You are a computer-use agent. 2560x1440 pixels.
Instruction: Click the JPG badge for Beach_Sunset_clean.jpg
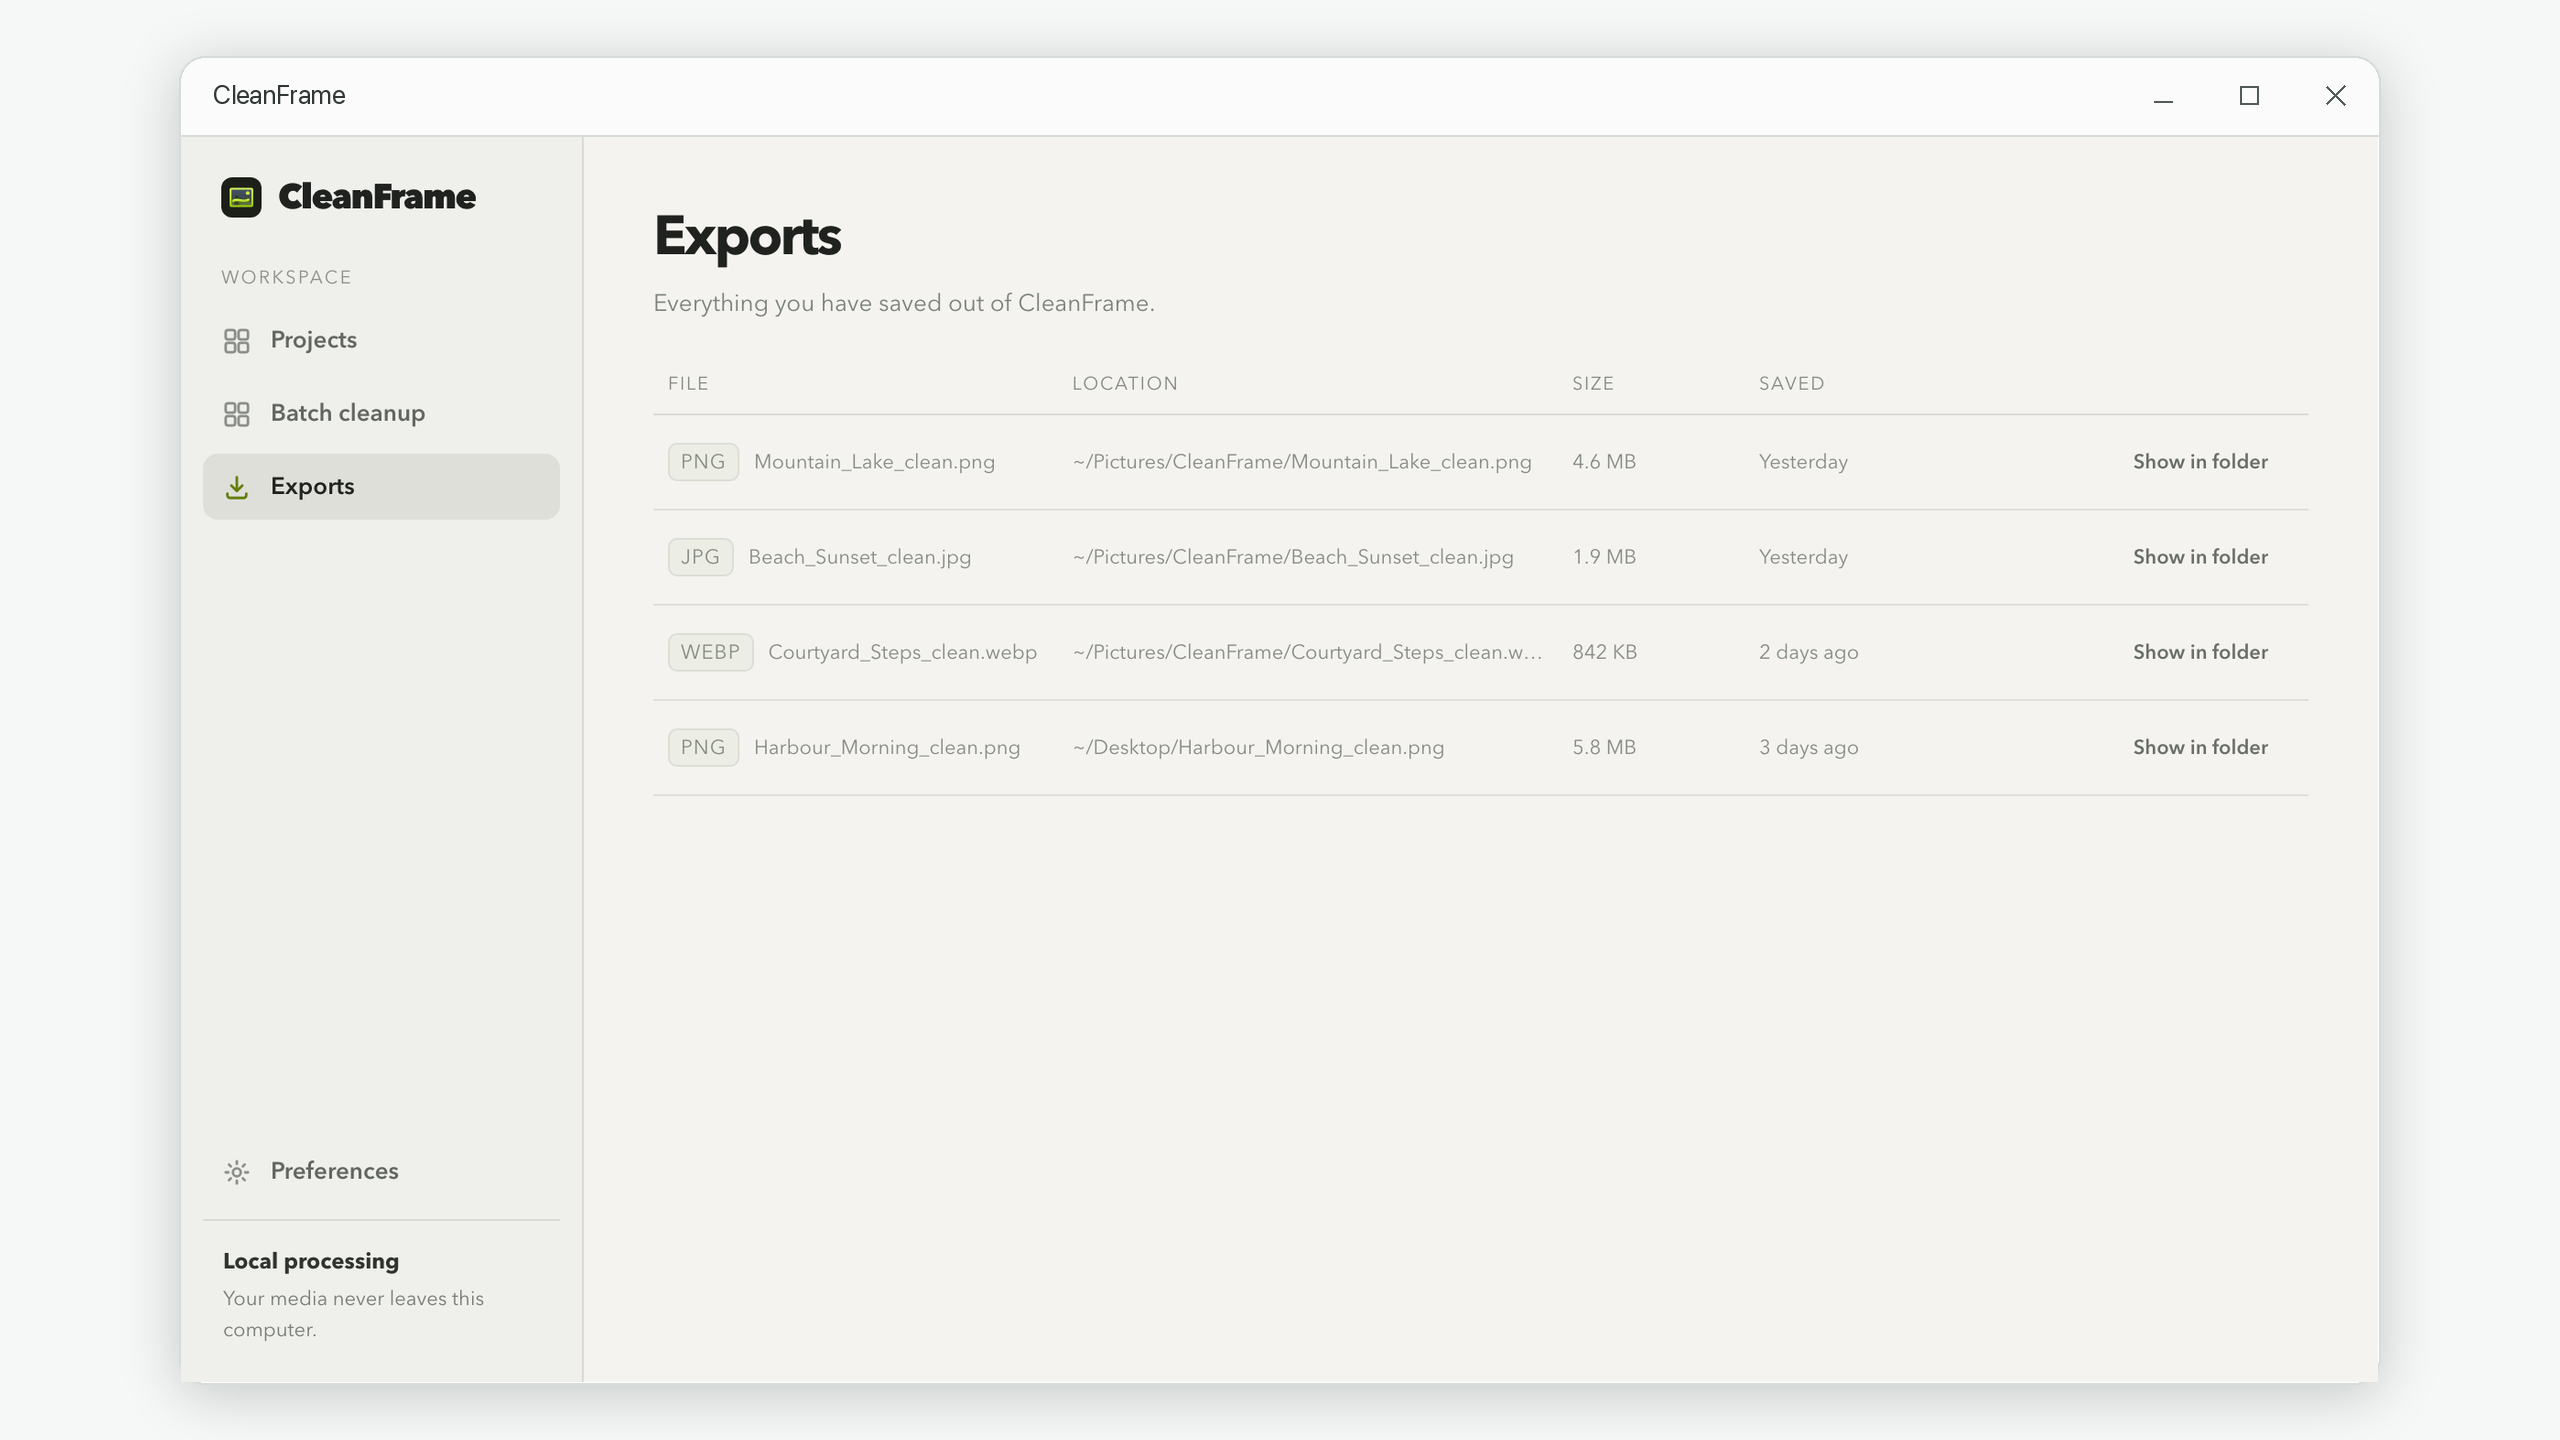tap(700, 557)
